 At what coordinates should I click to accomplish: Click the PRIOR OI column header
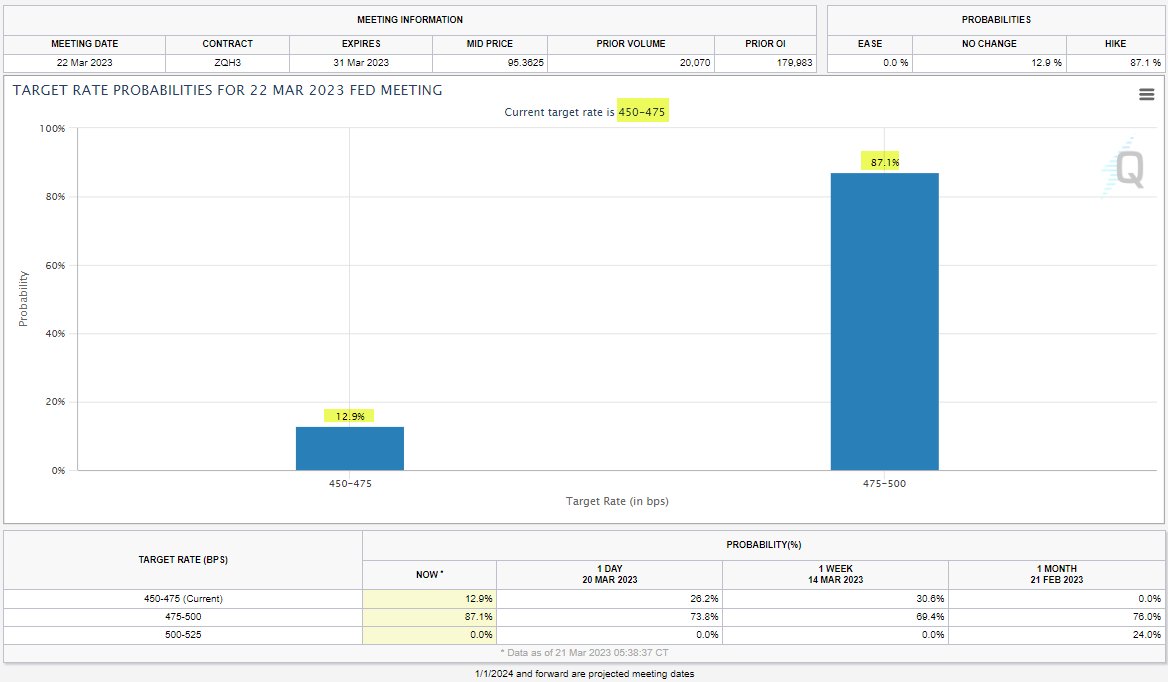click(x=765, y=44)
